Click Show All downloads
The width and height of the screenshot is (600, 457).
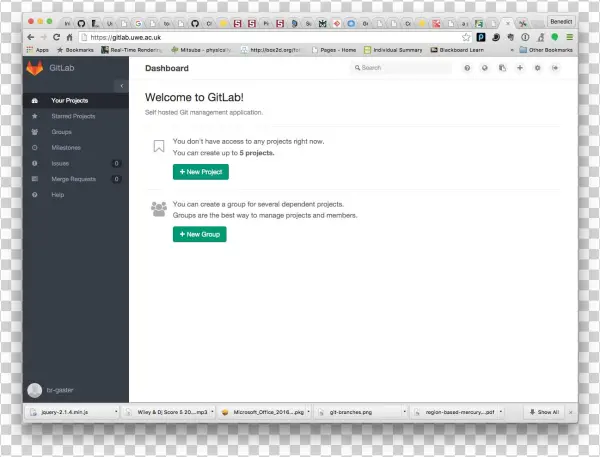pyautogui.click(x=544, y=412)
